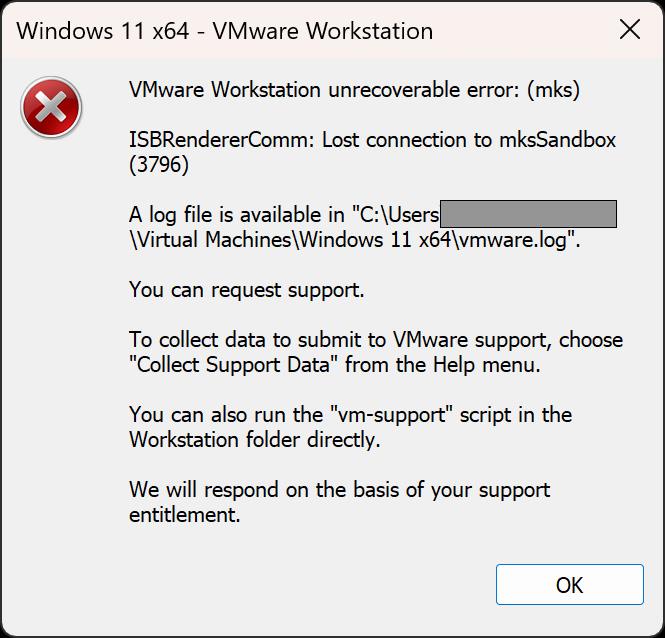
Task: Click the 'You can request support.' line
Action: pos(246,291)
